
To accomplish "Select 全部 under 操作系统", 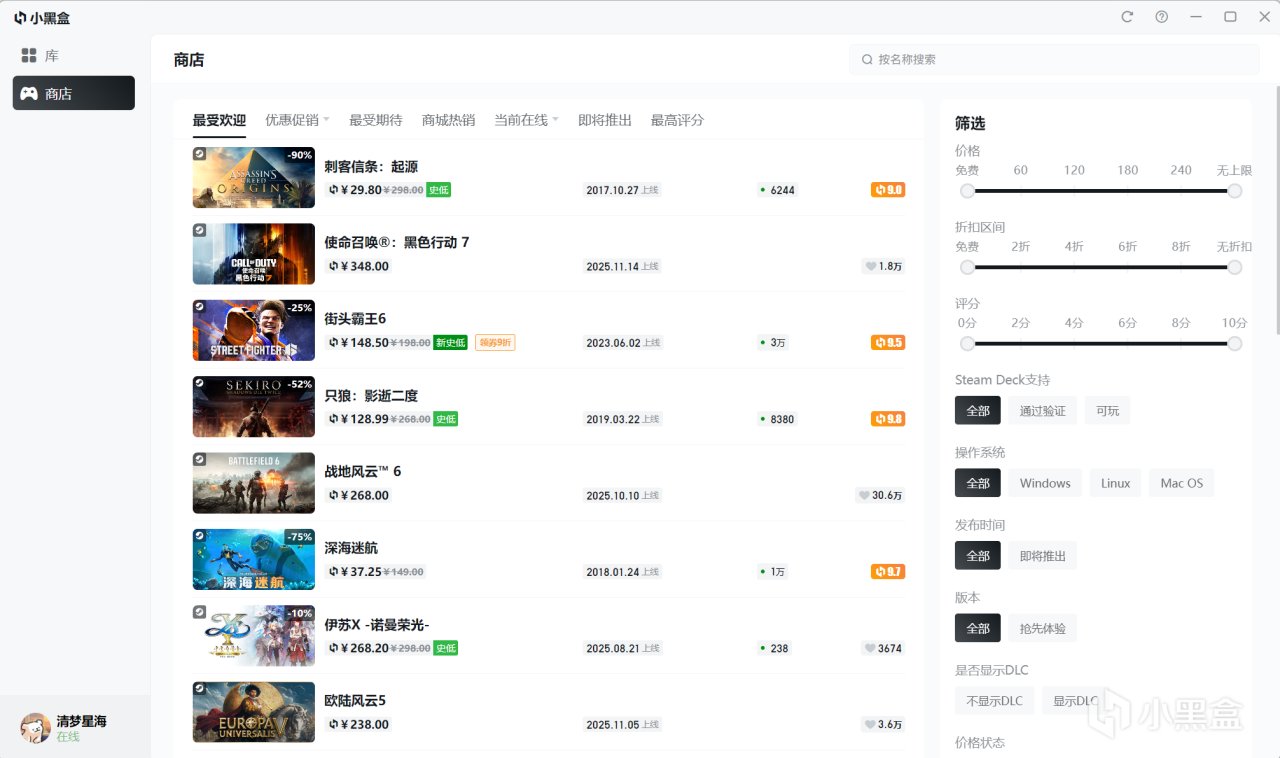I will click(x=978, y=483).
